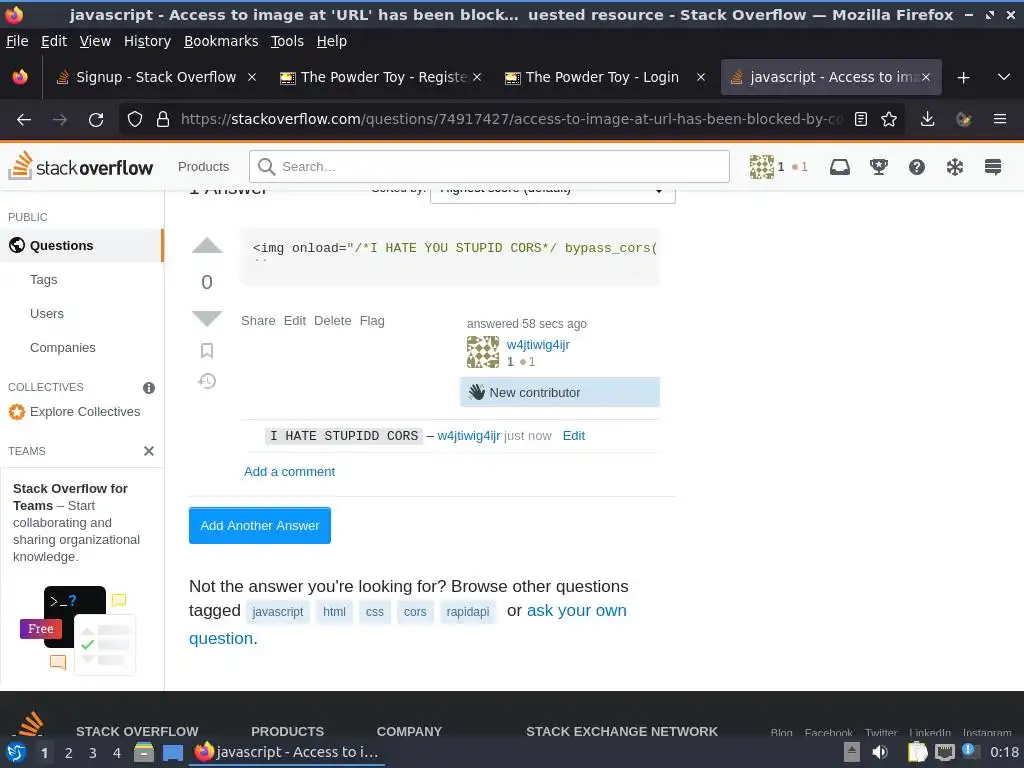Switch to workspace 2 in taskbar

69,752
